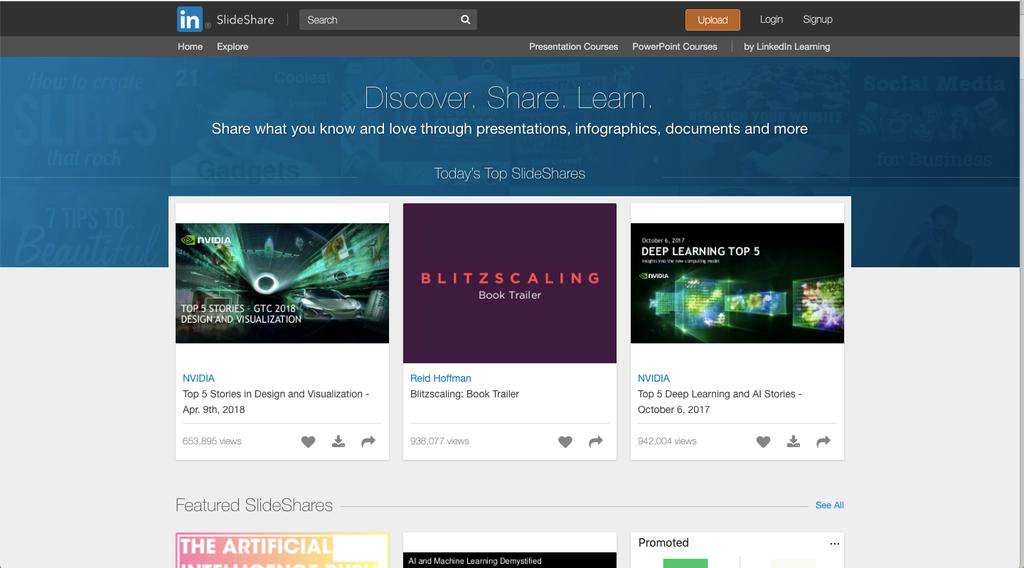1024x568 pixels.
Task: Open NVIDIA author link on Deep Learning card
Action: point(654,378)
